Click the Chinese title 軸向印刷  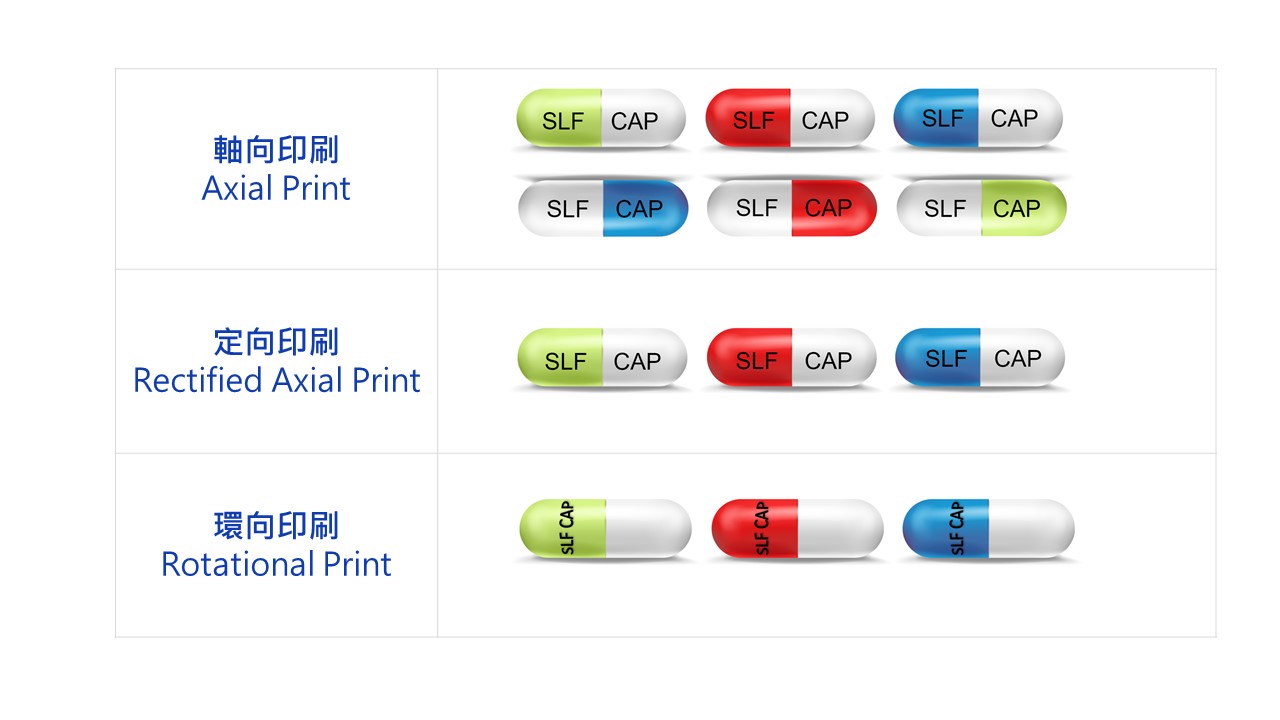click(276, 150)
